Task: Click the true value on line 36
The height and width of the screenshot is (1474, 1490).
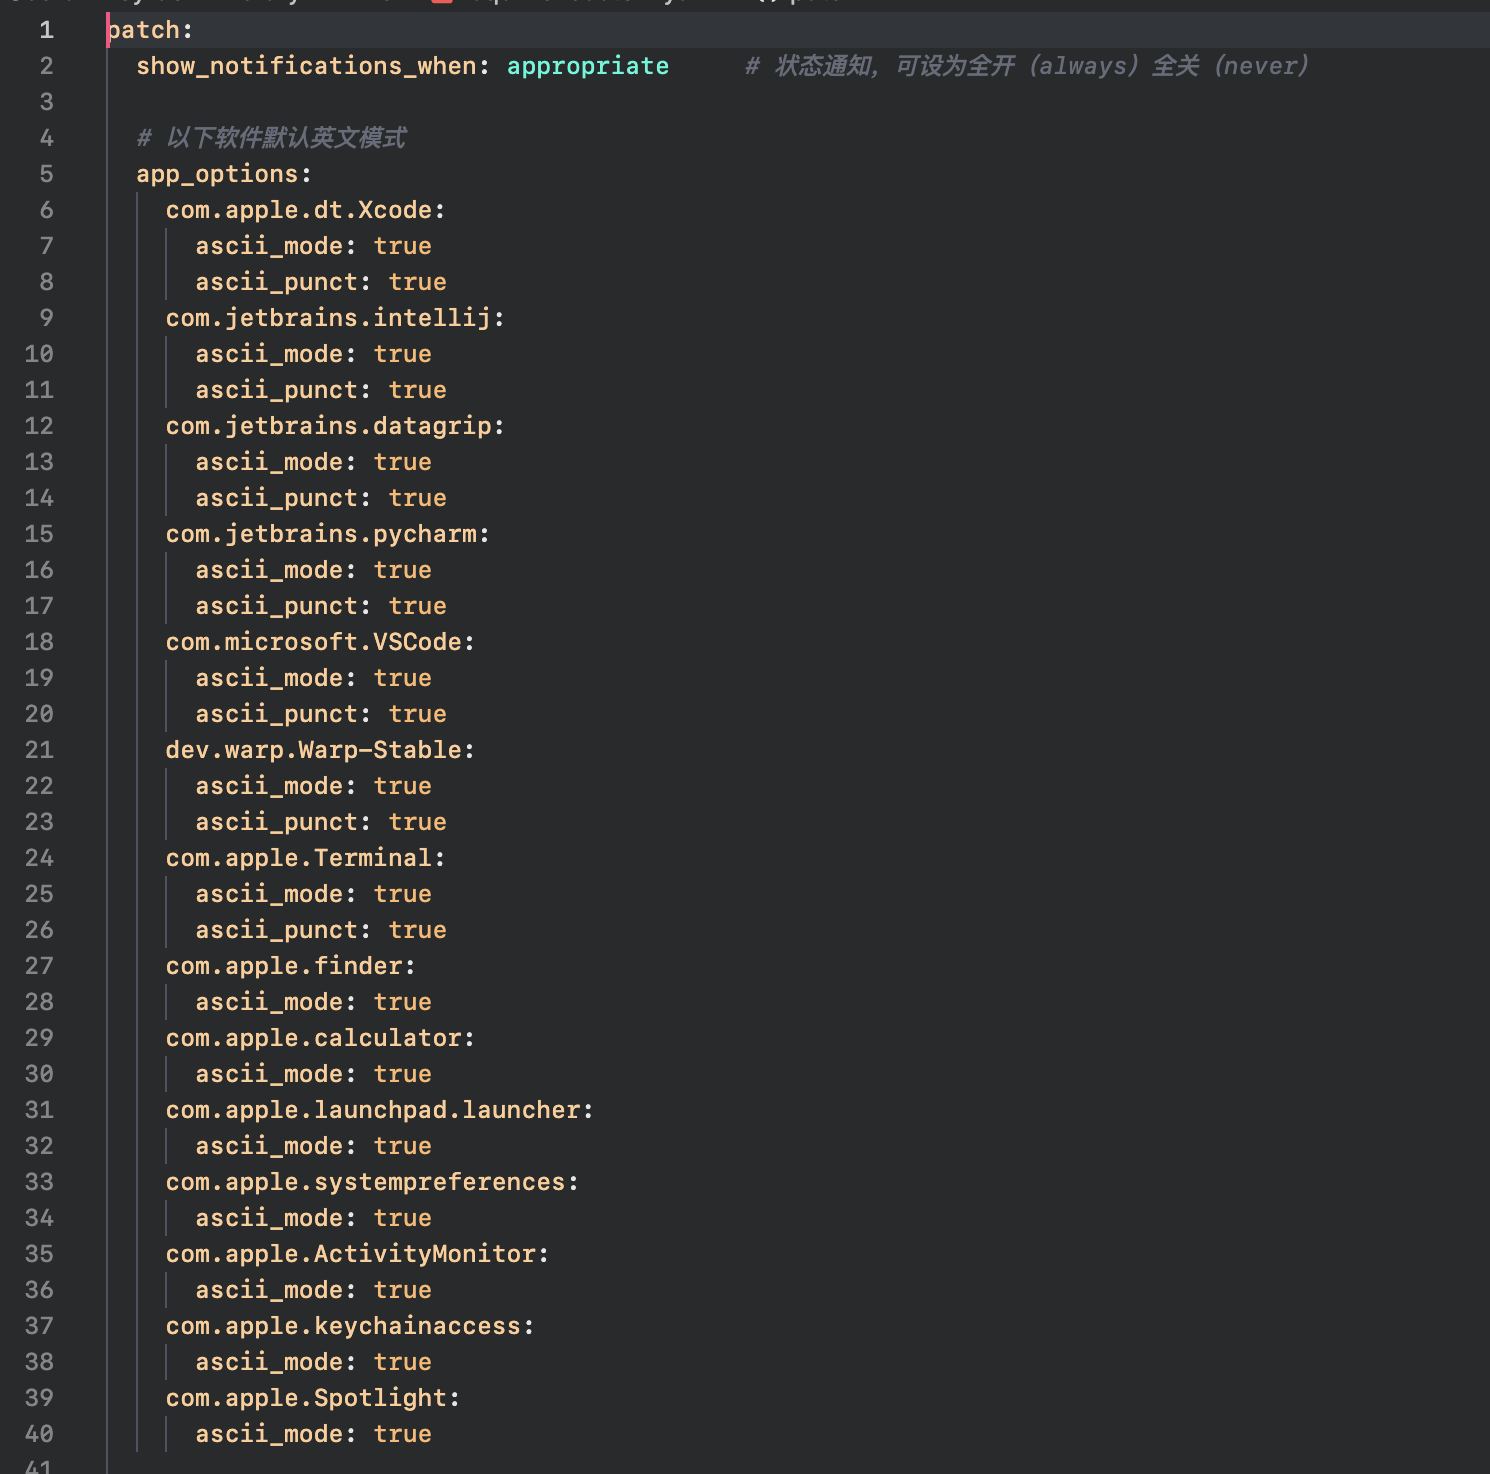Action: (x=403, y=1290)
